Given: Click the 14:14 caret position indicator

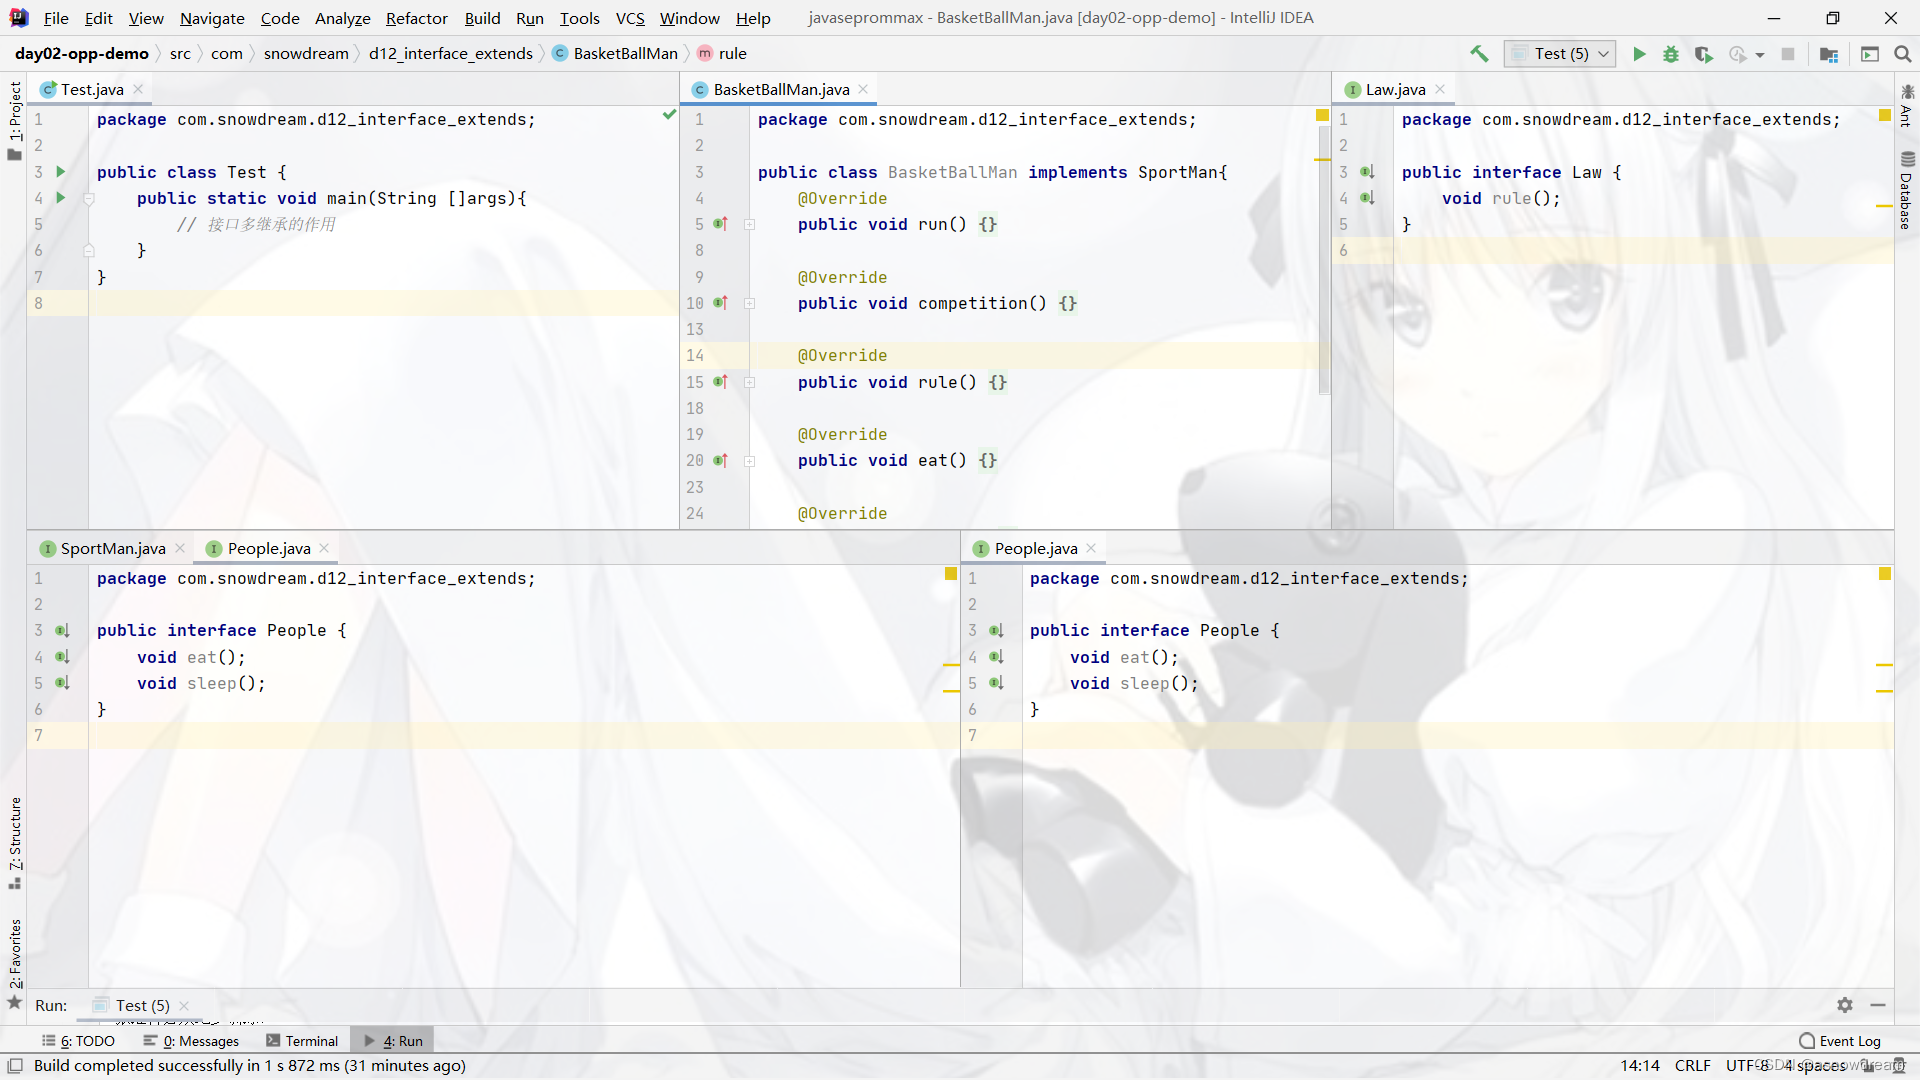Looking at the screenshot, I should (x=1639, y=1066).
